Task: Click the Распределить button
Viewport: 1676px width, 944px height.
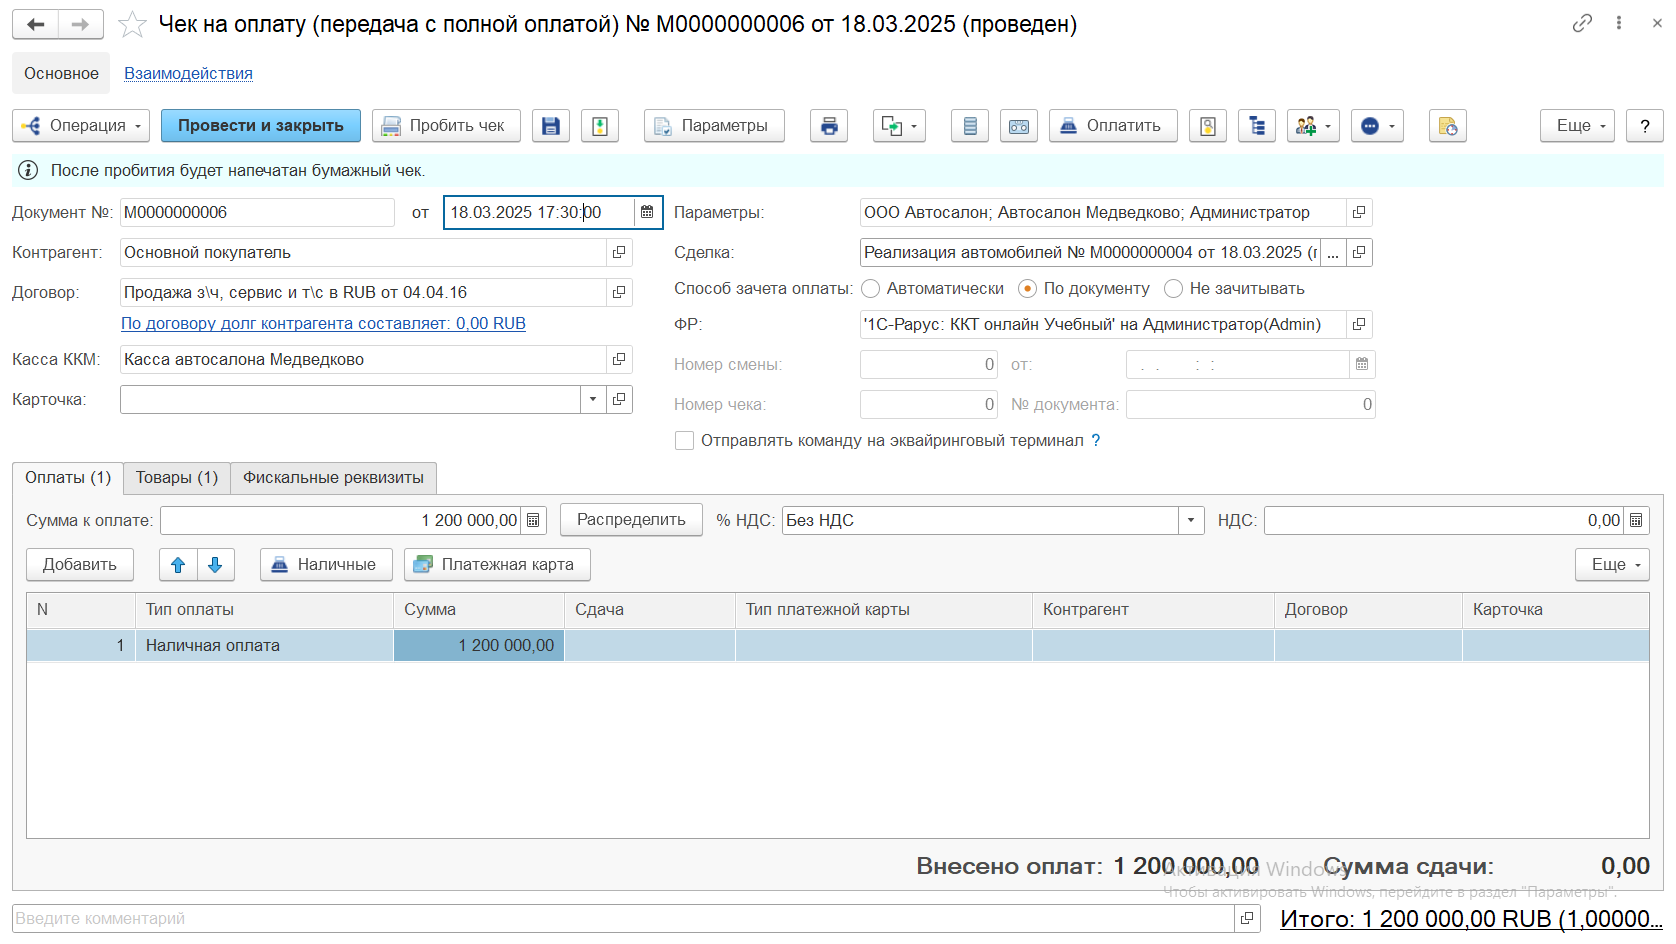Action: (x=631, y=520)
